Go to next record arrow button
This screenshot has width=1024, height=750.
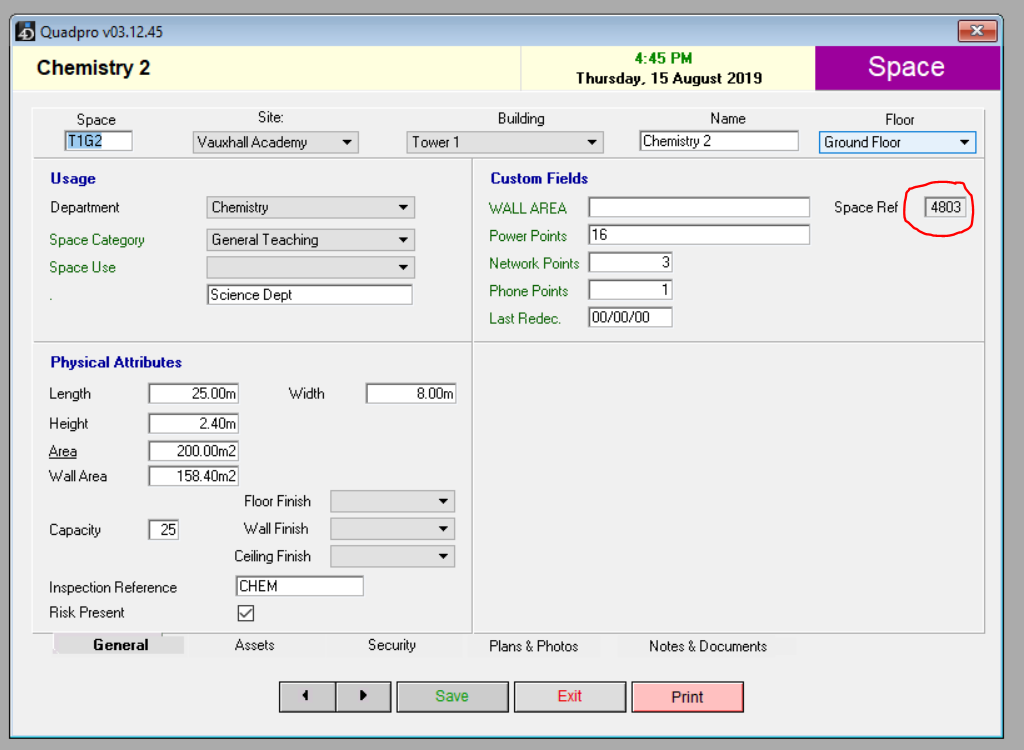[x=364, y=696]
